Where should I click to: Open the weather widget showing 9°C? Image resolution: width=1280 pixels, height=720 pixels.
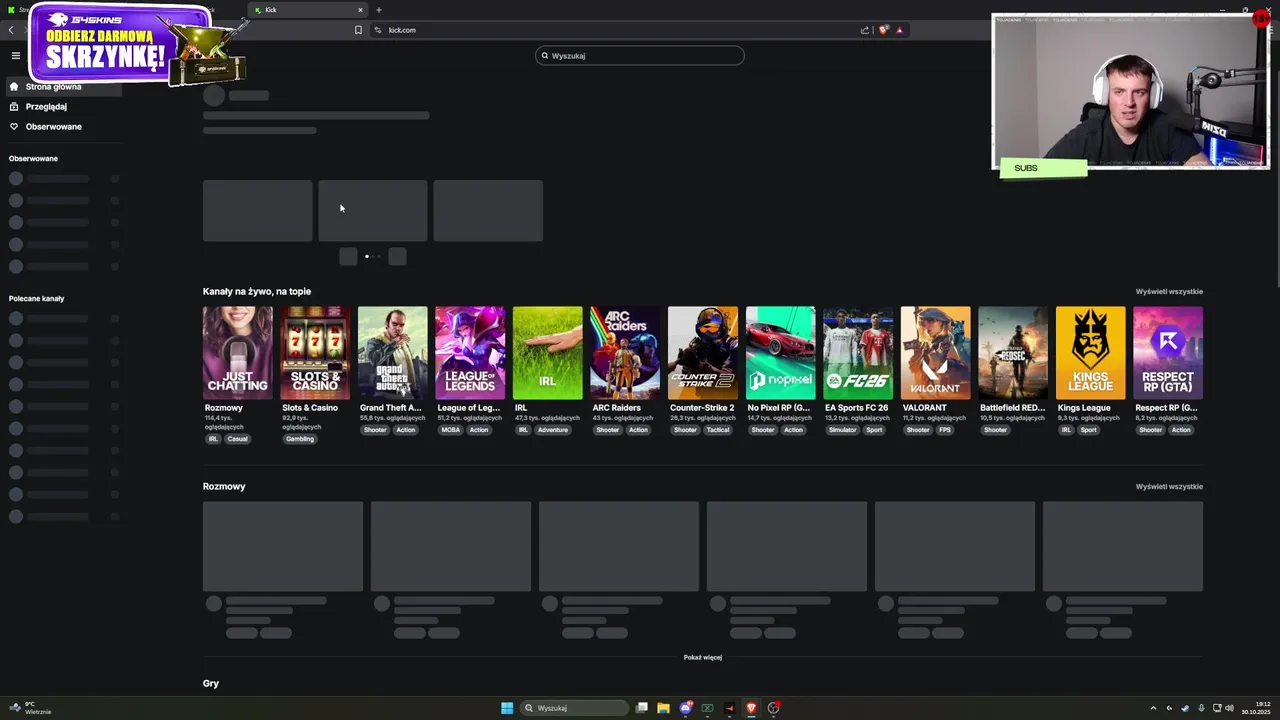(31, 708)
